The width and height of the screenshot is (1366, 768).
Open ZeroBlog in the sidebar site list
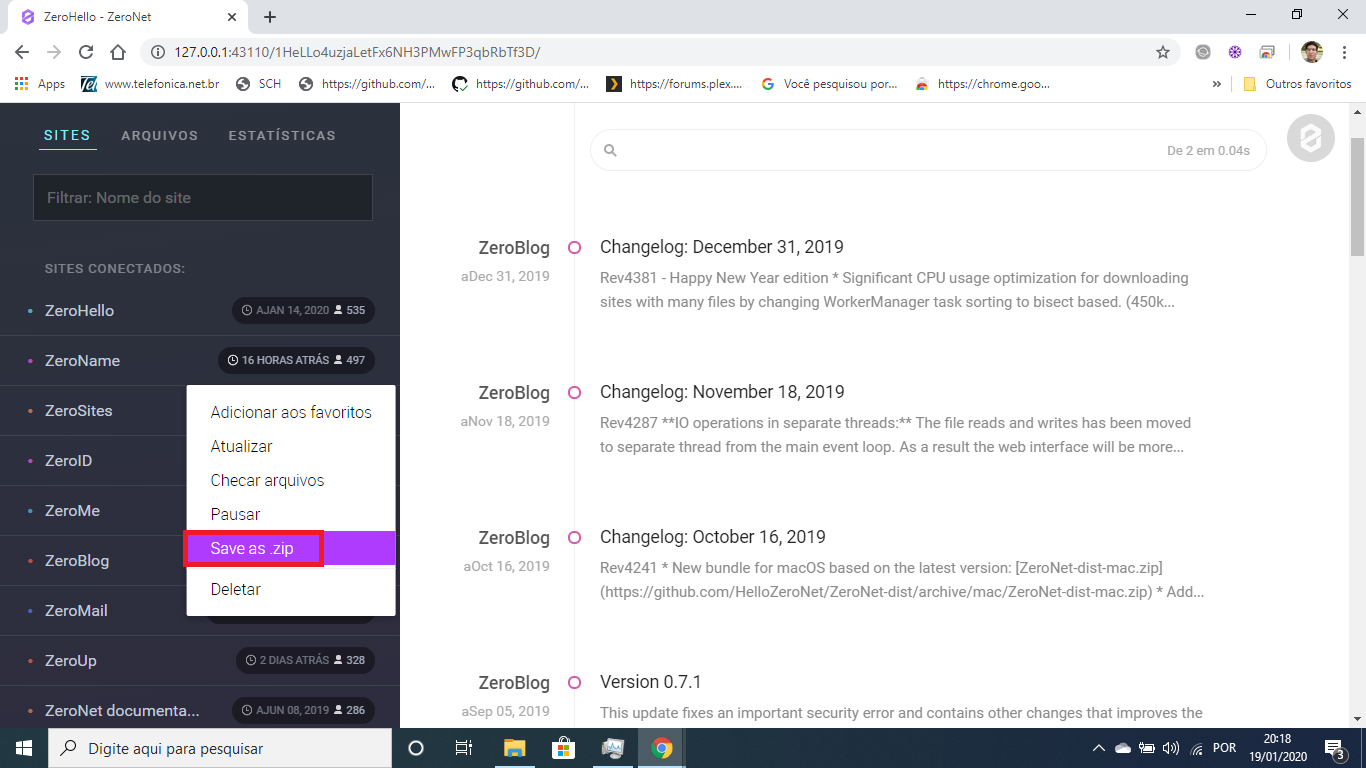77,561
